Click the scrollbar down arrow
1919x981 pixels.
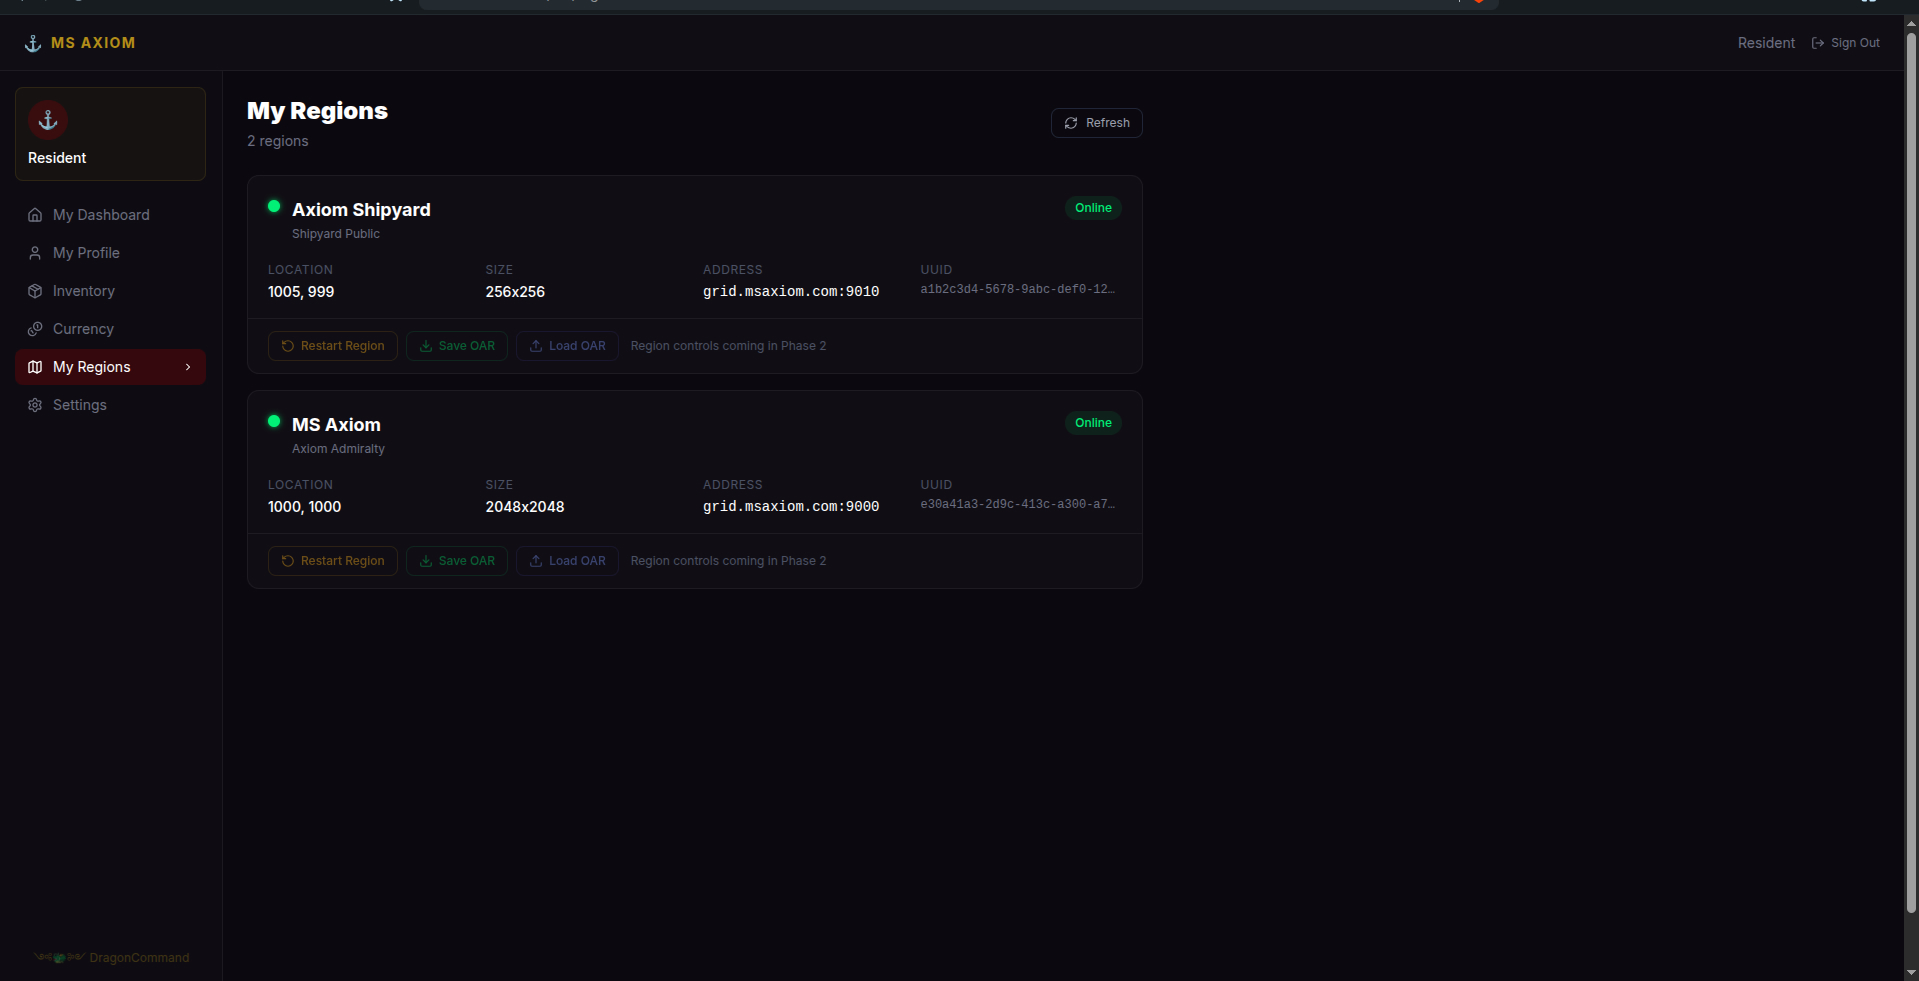1911,972
